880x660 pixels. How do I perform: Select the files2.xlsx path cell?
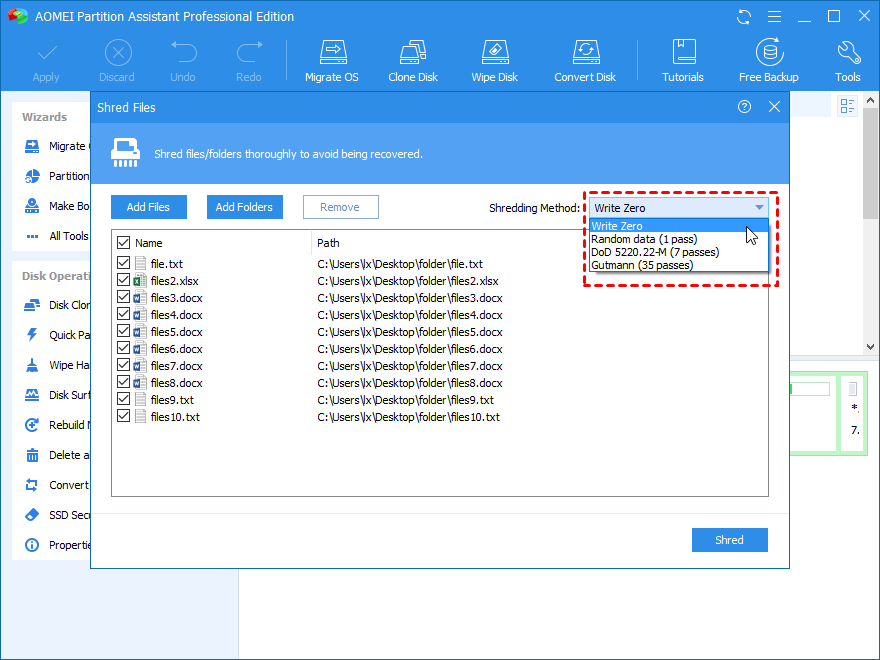408,281
